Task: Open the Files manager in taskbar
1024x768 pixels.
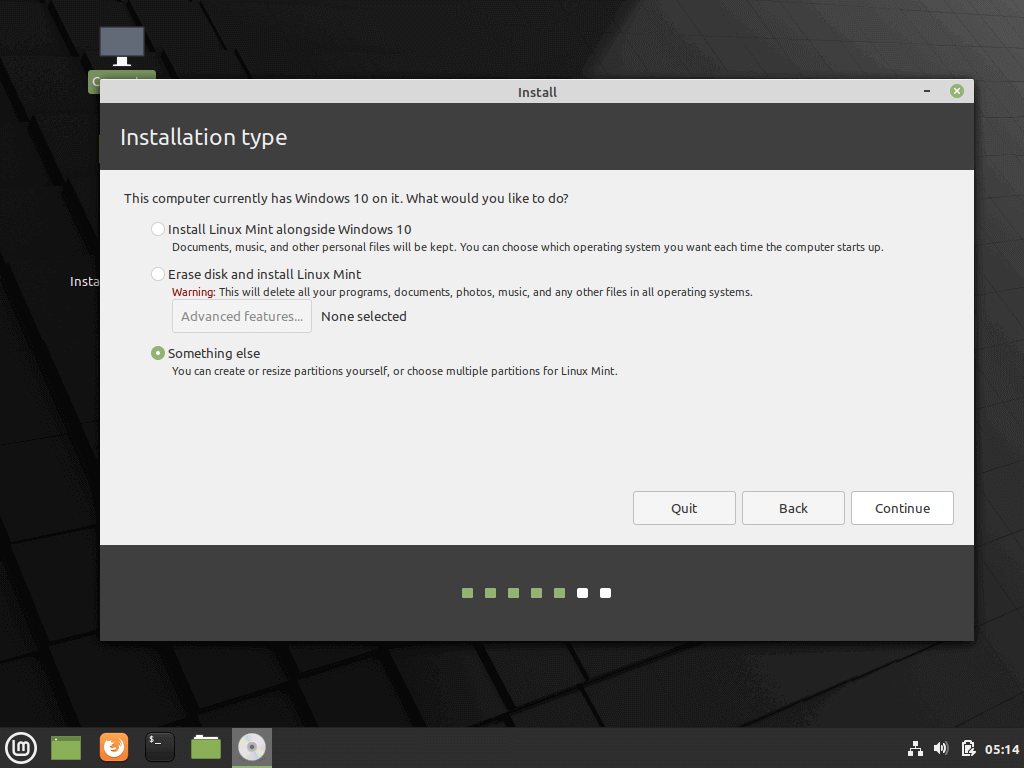Action: 206,747
